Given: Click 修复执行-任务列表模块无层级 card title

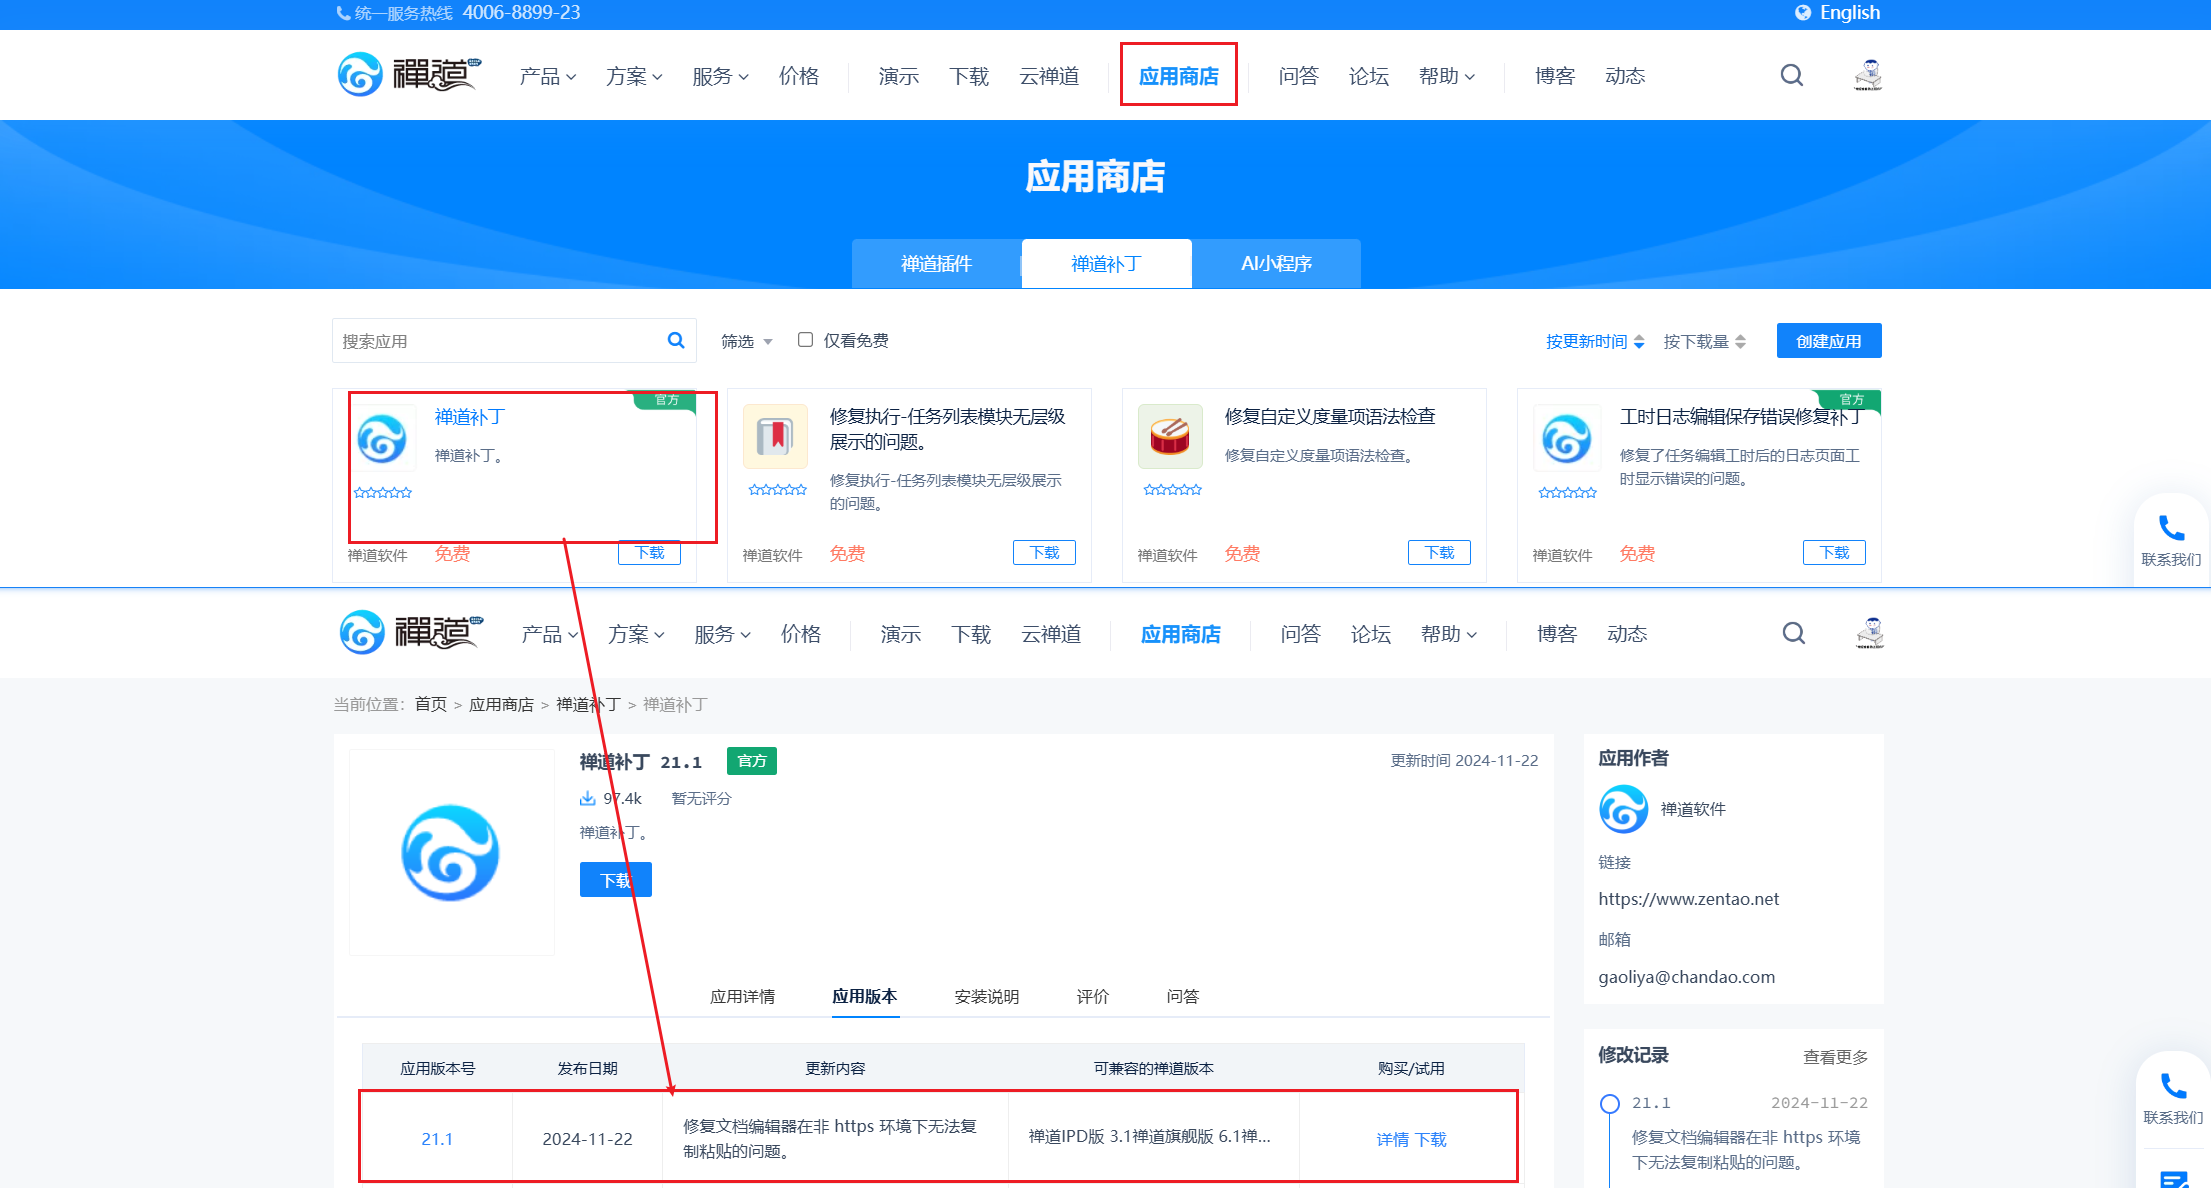Looking at the screenshot, I should coord(948,428).
